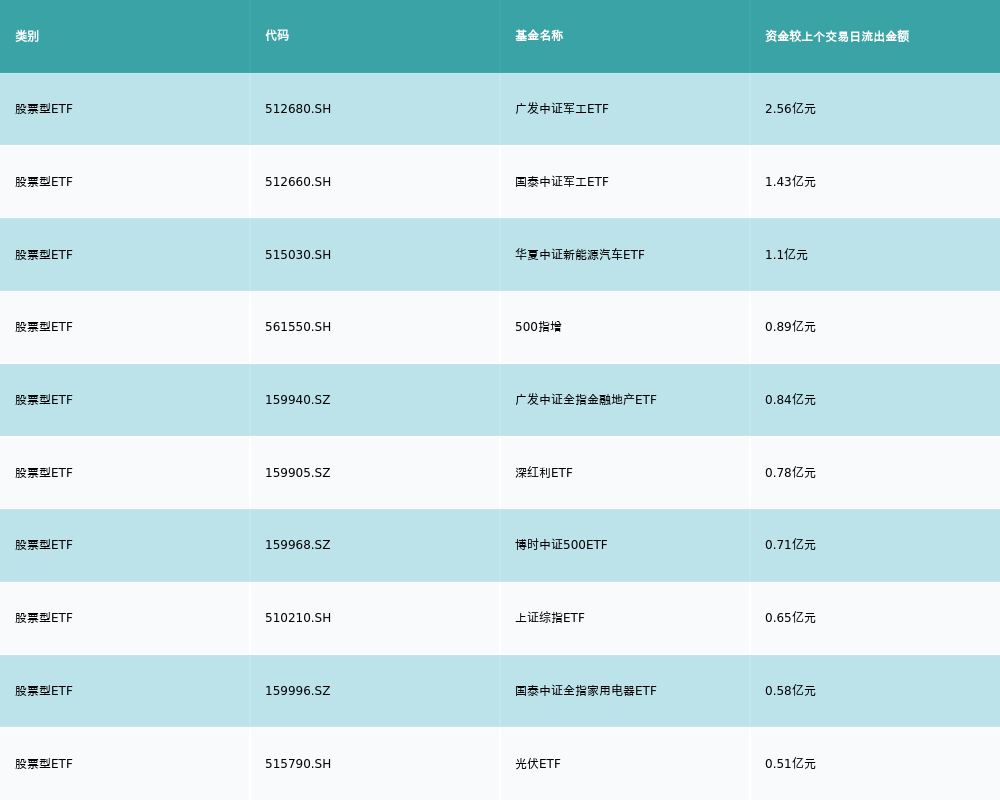Viewport: 1000px width, 800px height.
Task: Click outflow amount 0.51亿元
Action: tap(790, 764)
